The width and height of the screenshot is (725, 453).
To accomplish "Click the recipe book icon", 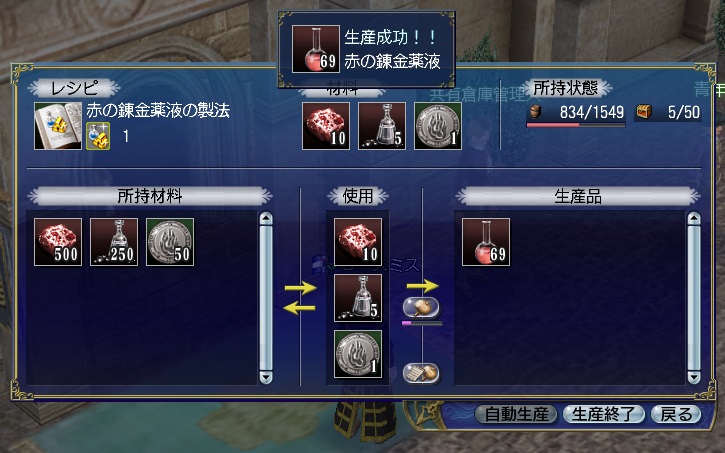I will [x=58, y=126].
